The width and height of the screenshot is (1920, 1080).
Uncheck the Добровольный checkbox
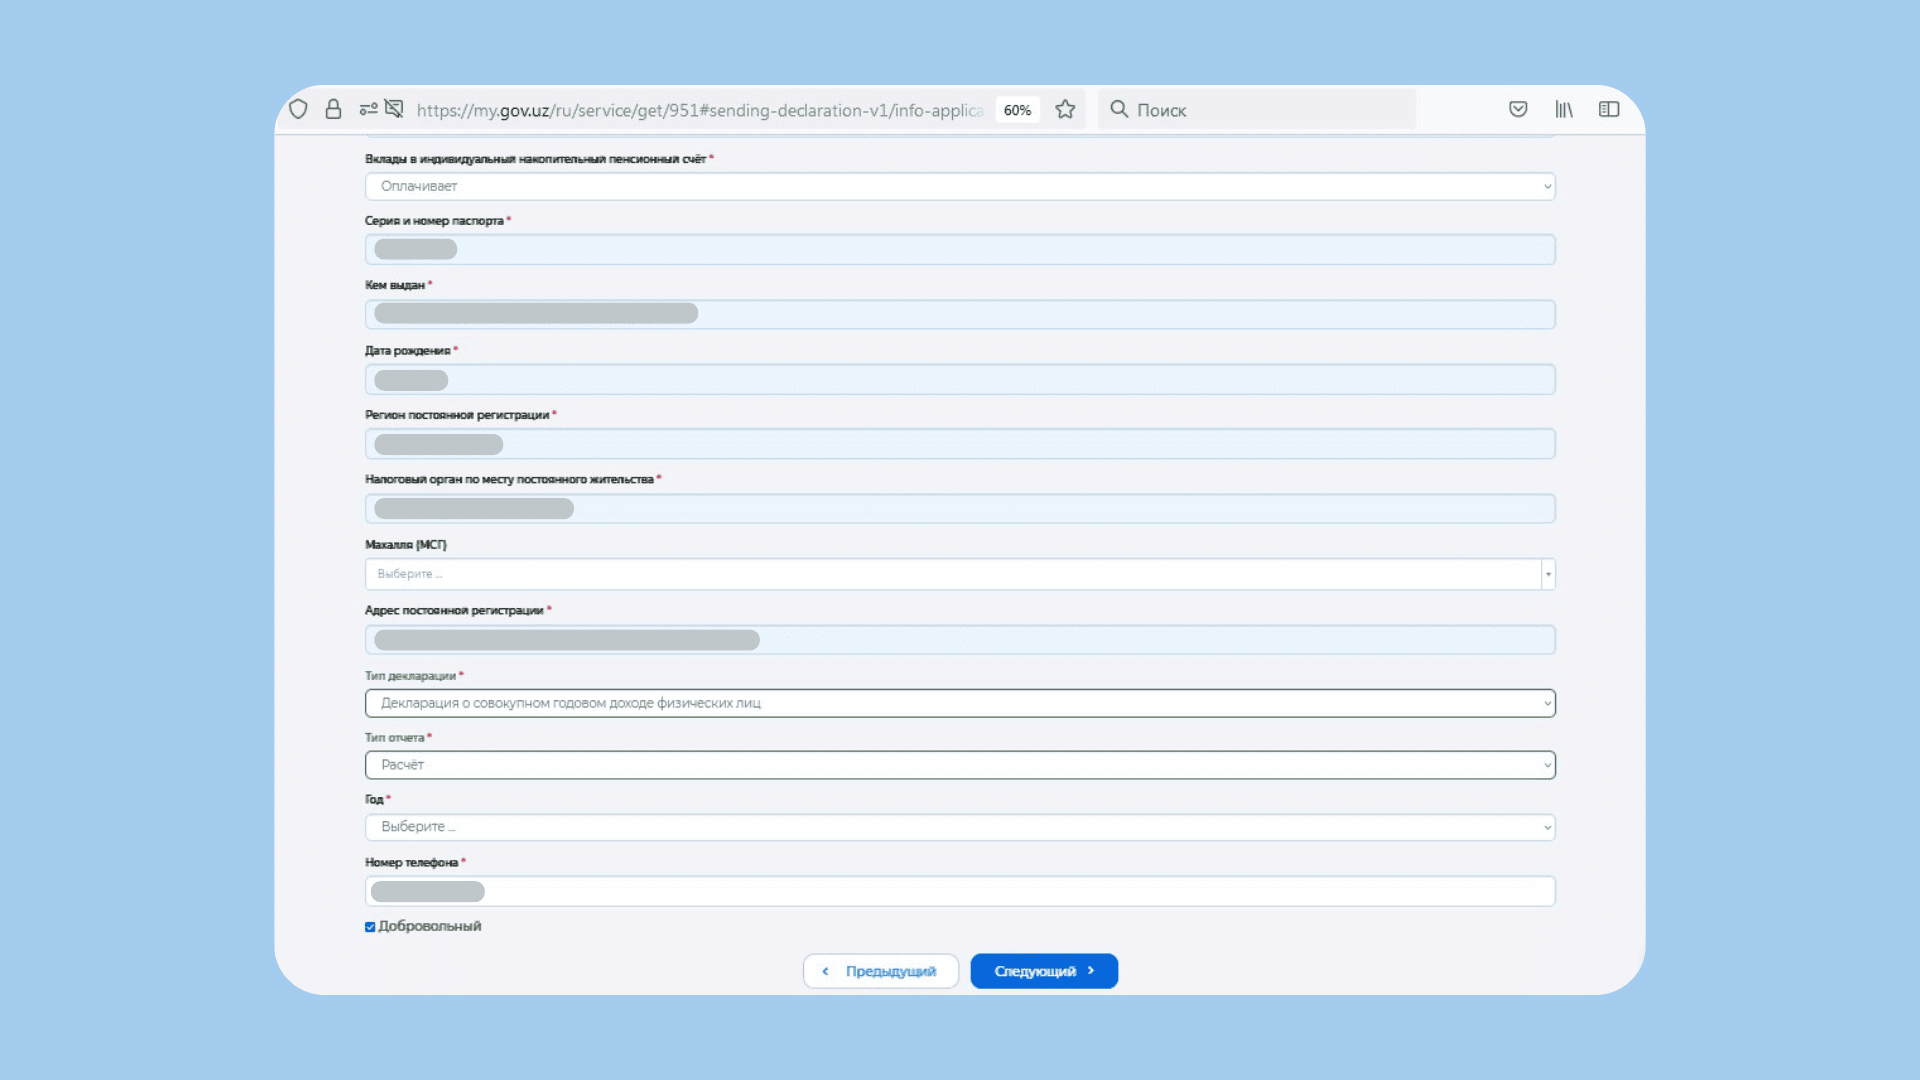pyautogui.click(x=370, y=927)
